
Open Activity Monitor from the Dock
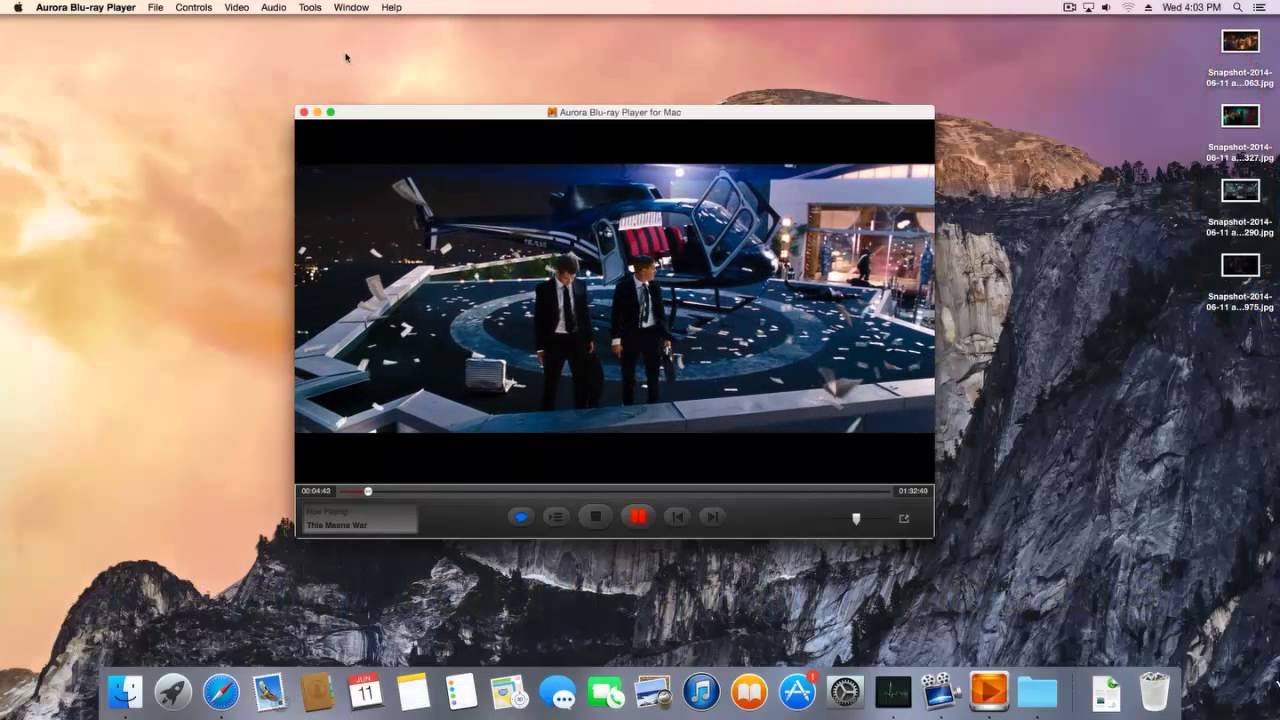(x=893, y=692)
